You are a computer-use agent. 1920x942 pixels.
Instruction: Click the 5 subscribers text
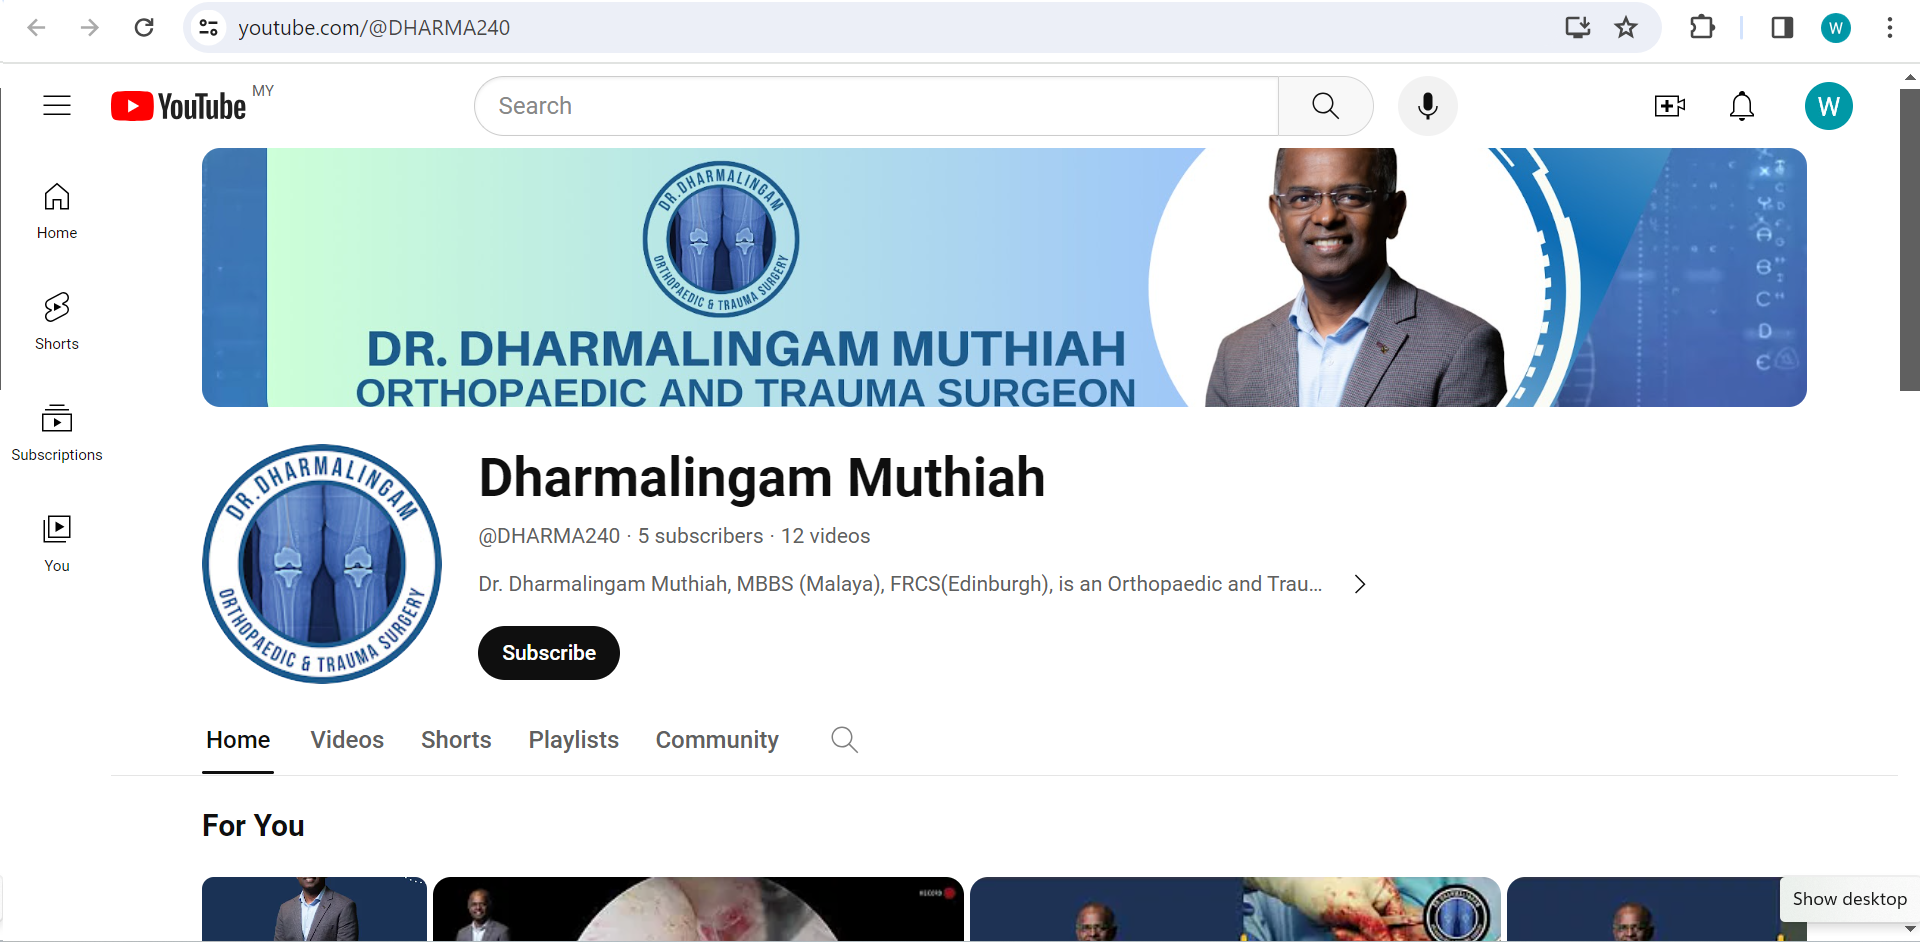point(700,536)
